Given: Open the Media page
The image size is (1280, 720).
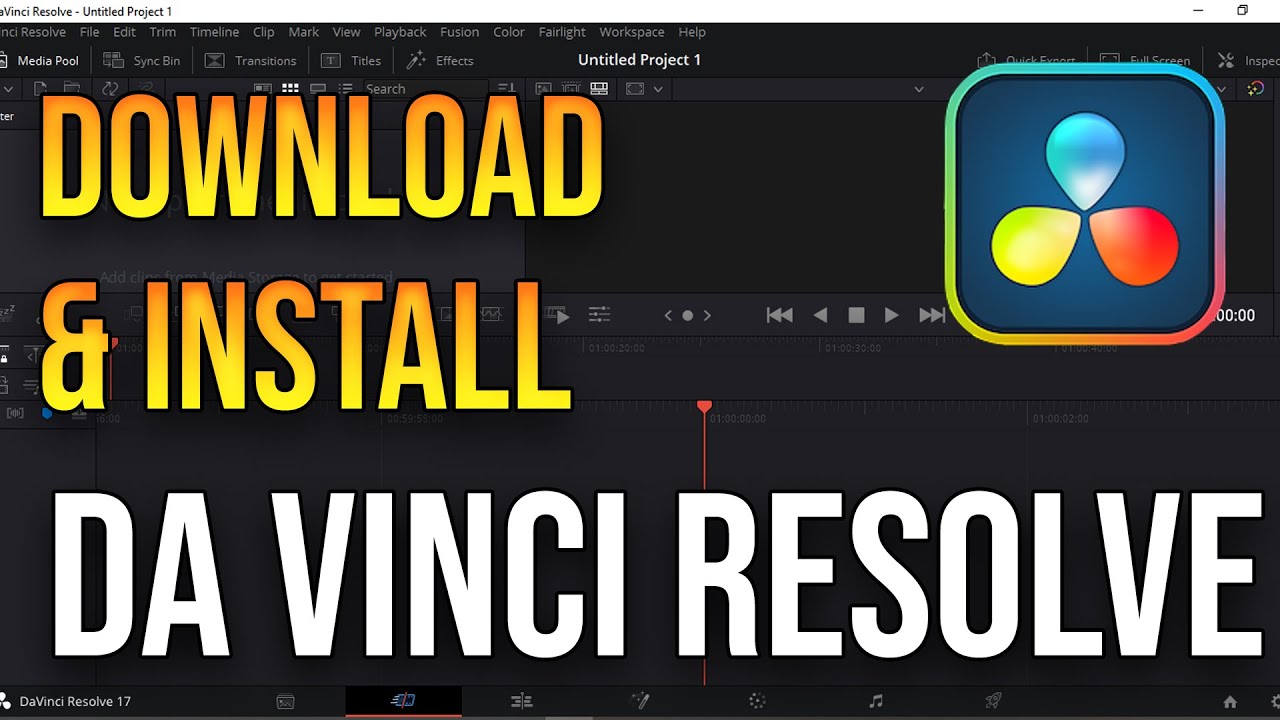Looking at the screenshot, I should pyautogui.click(x=285, y=701).
